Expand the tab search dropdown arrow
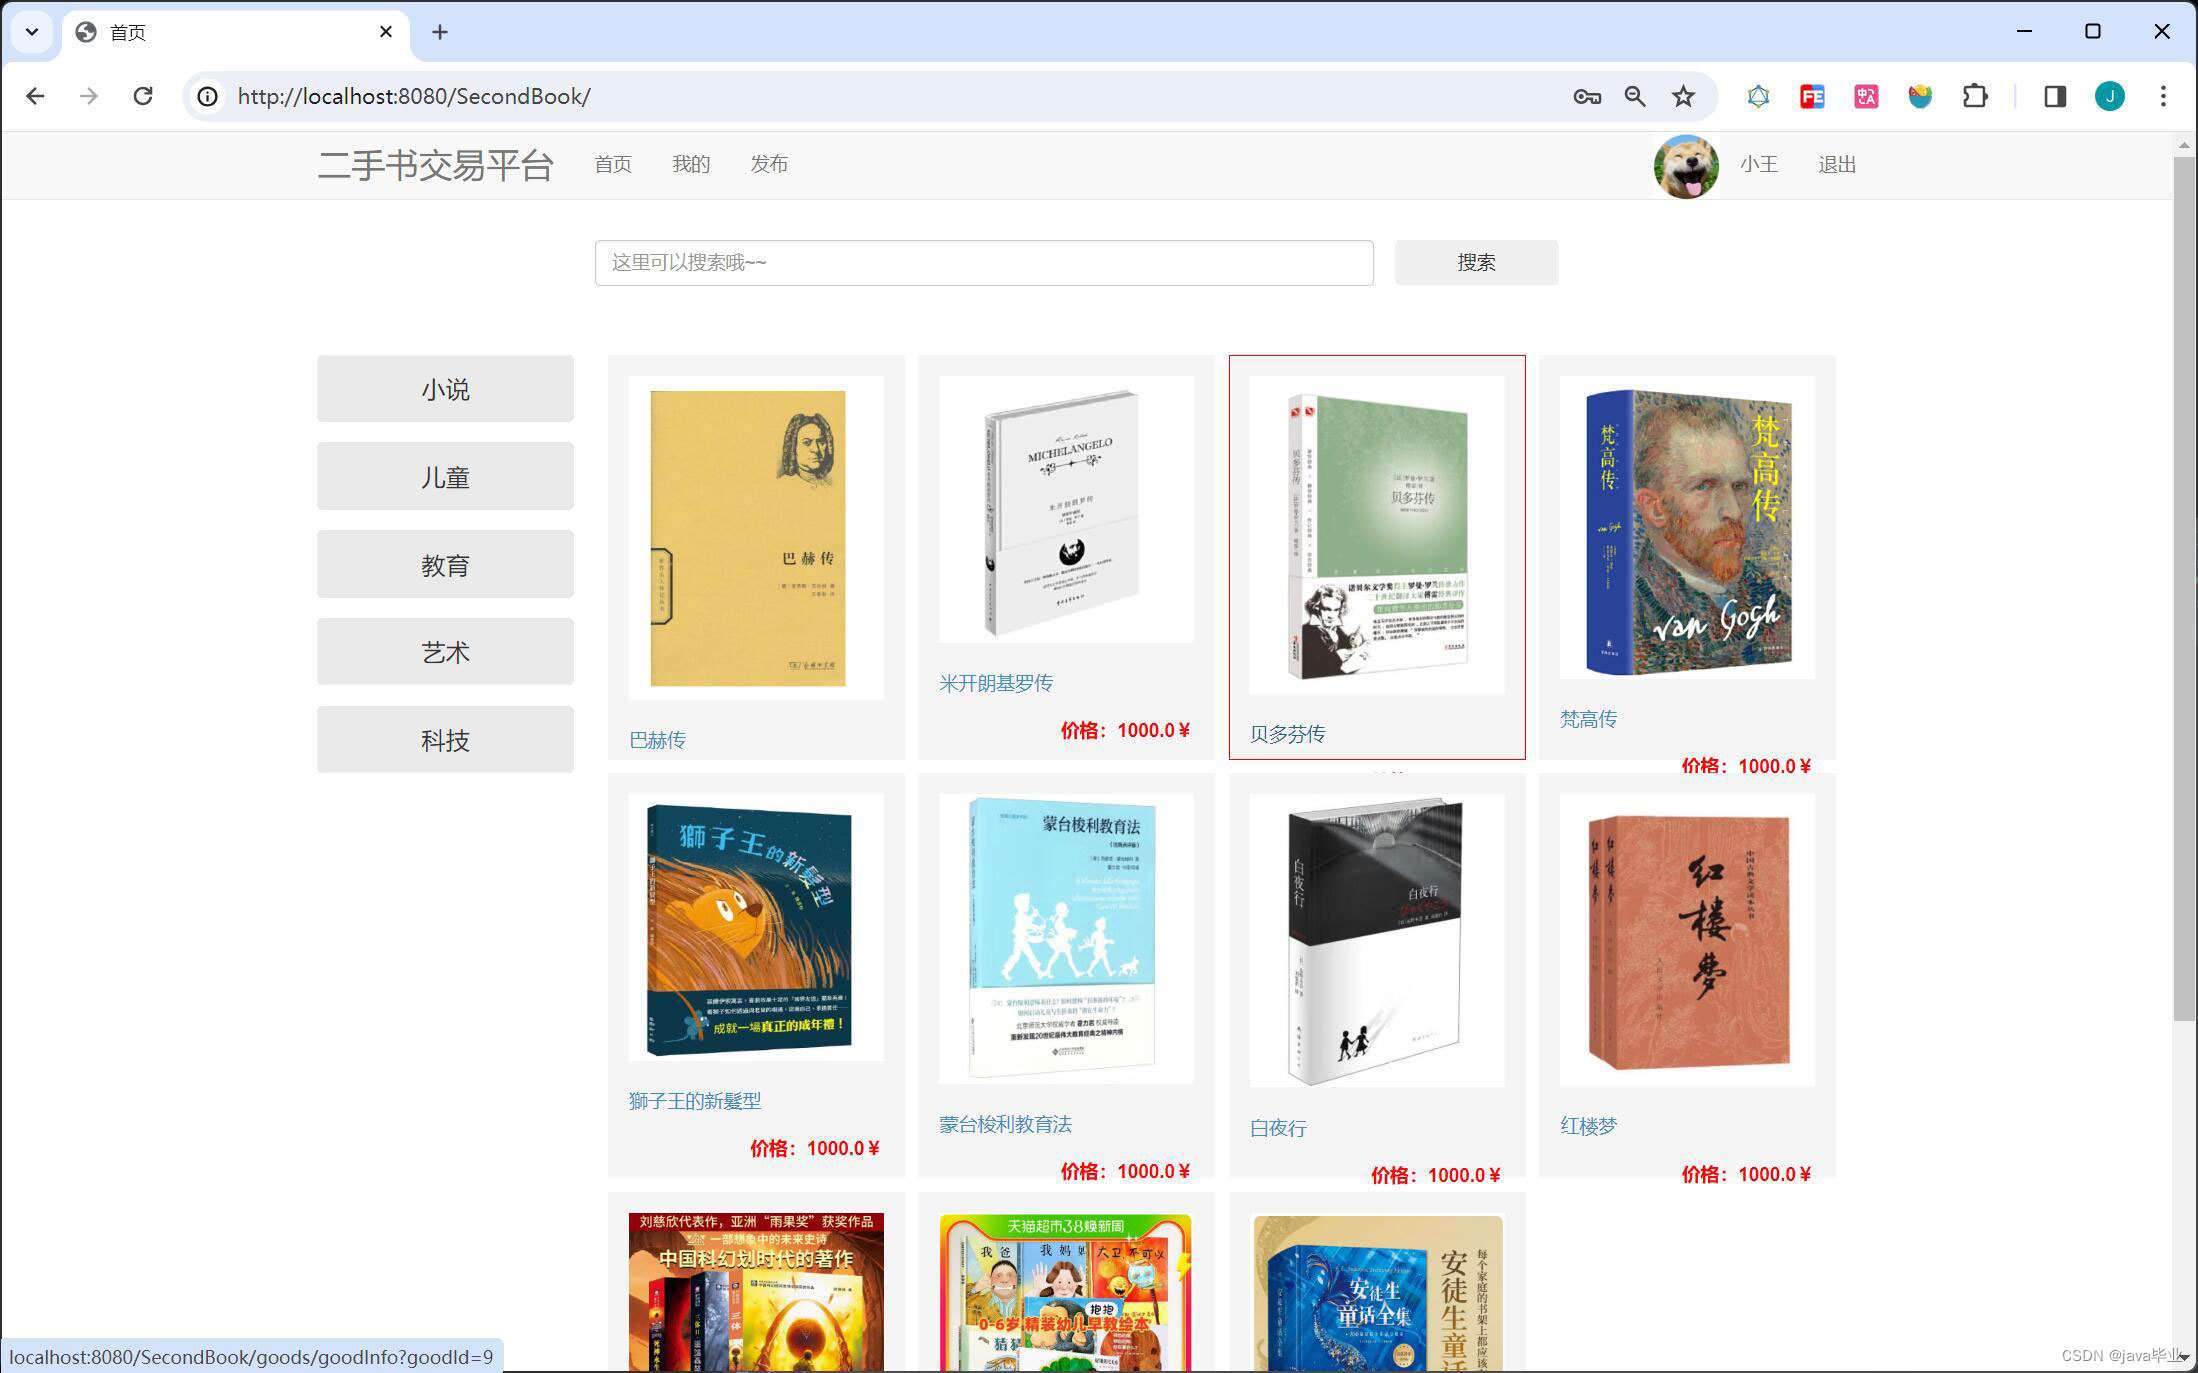 (x=32, y=32)
